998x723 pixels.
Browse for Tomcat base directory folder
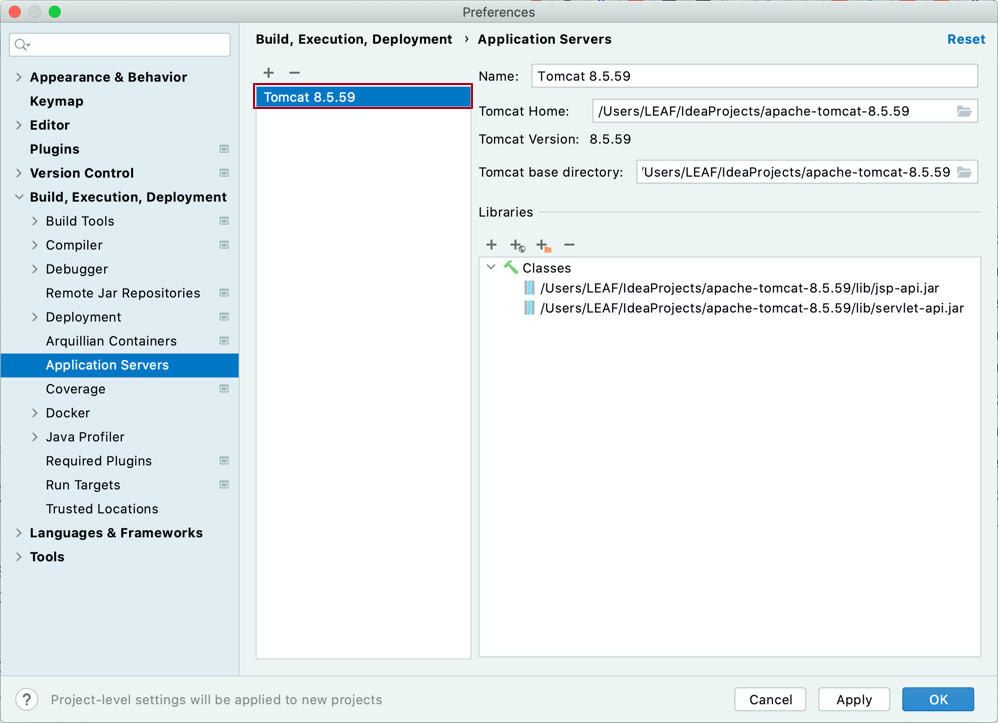(964, 172)
